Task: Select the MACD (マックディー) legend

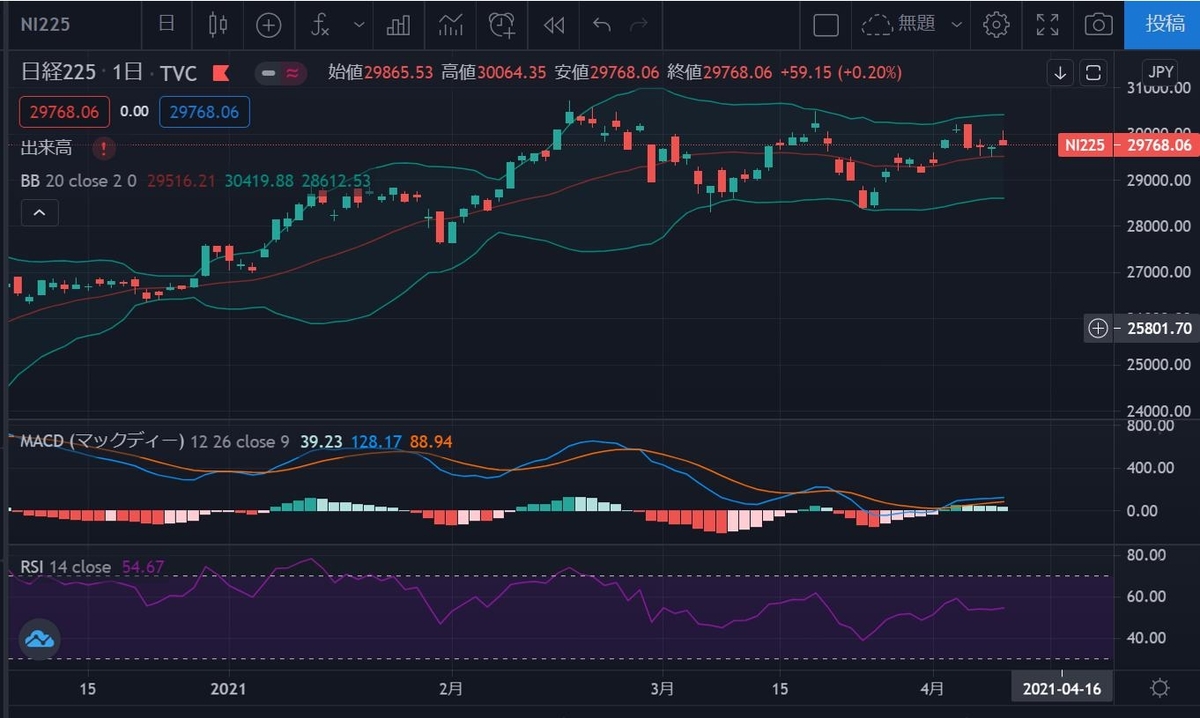Action: [x=102, y=441]
